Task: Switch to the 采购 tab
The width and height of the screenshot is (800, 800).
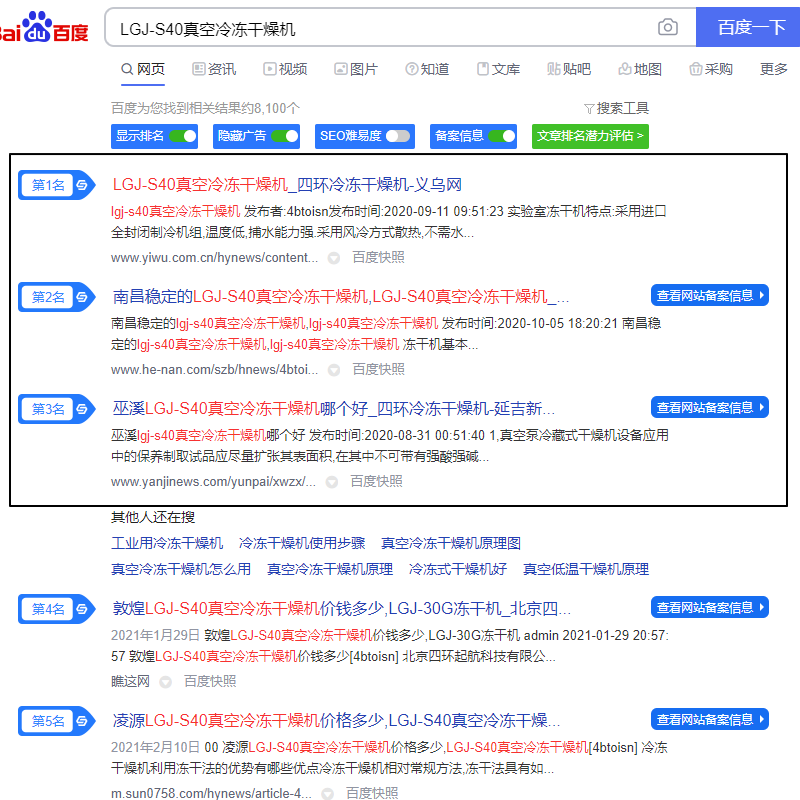Action: (711, 69)
